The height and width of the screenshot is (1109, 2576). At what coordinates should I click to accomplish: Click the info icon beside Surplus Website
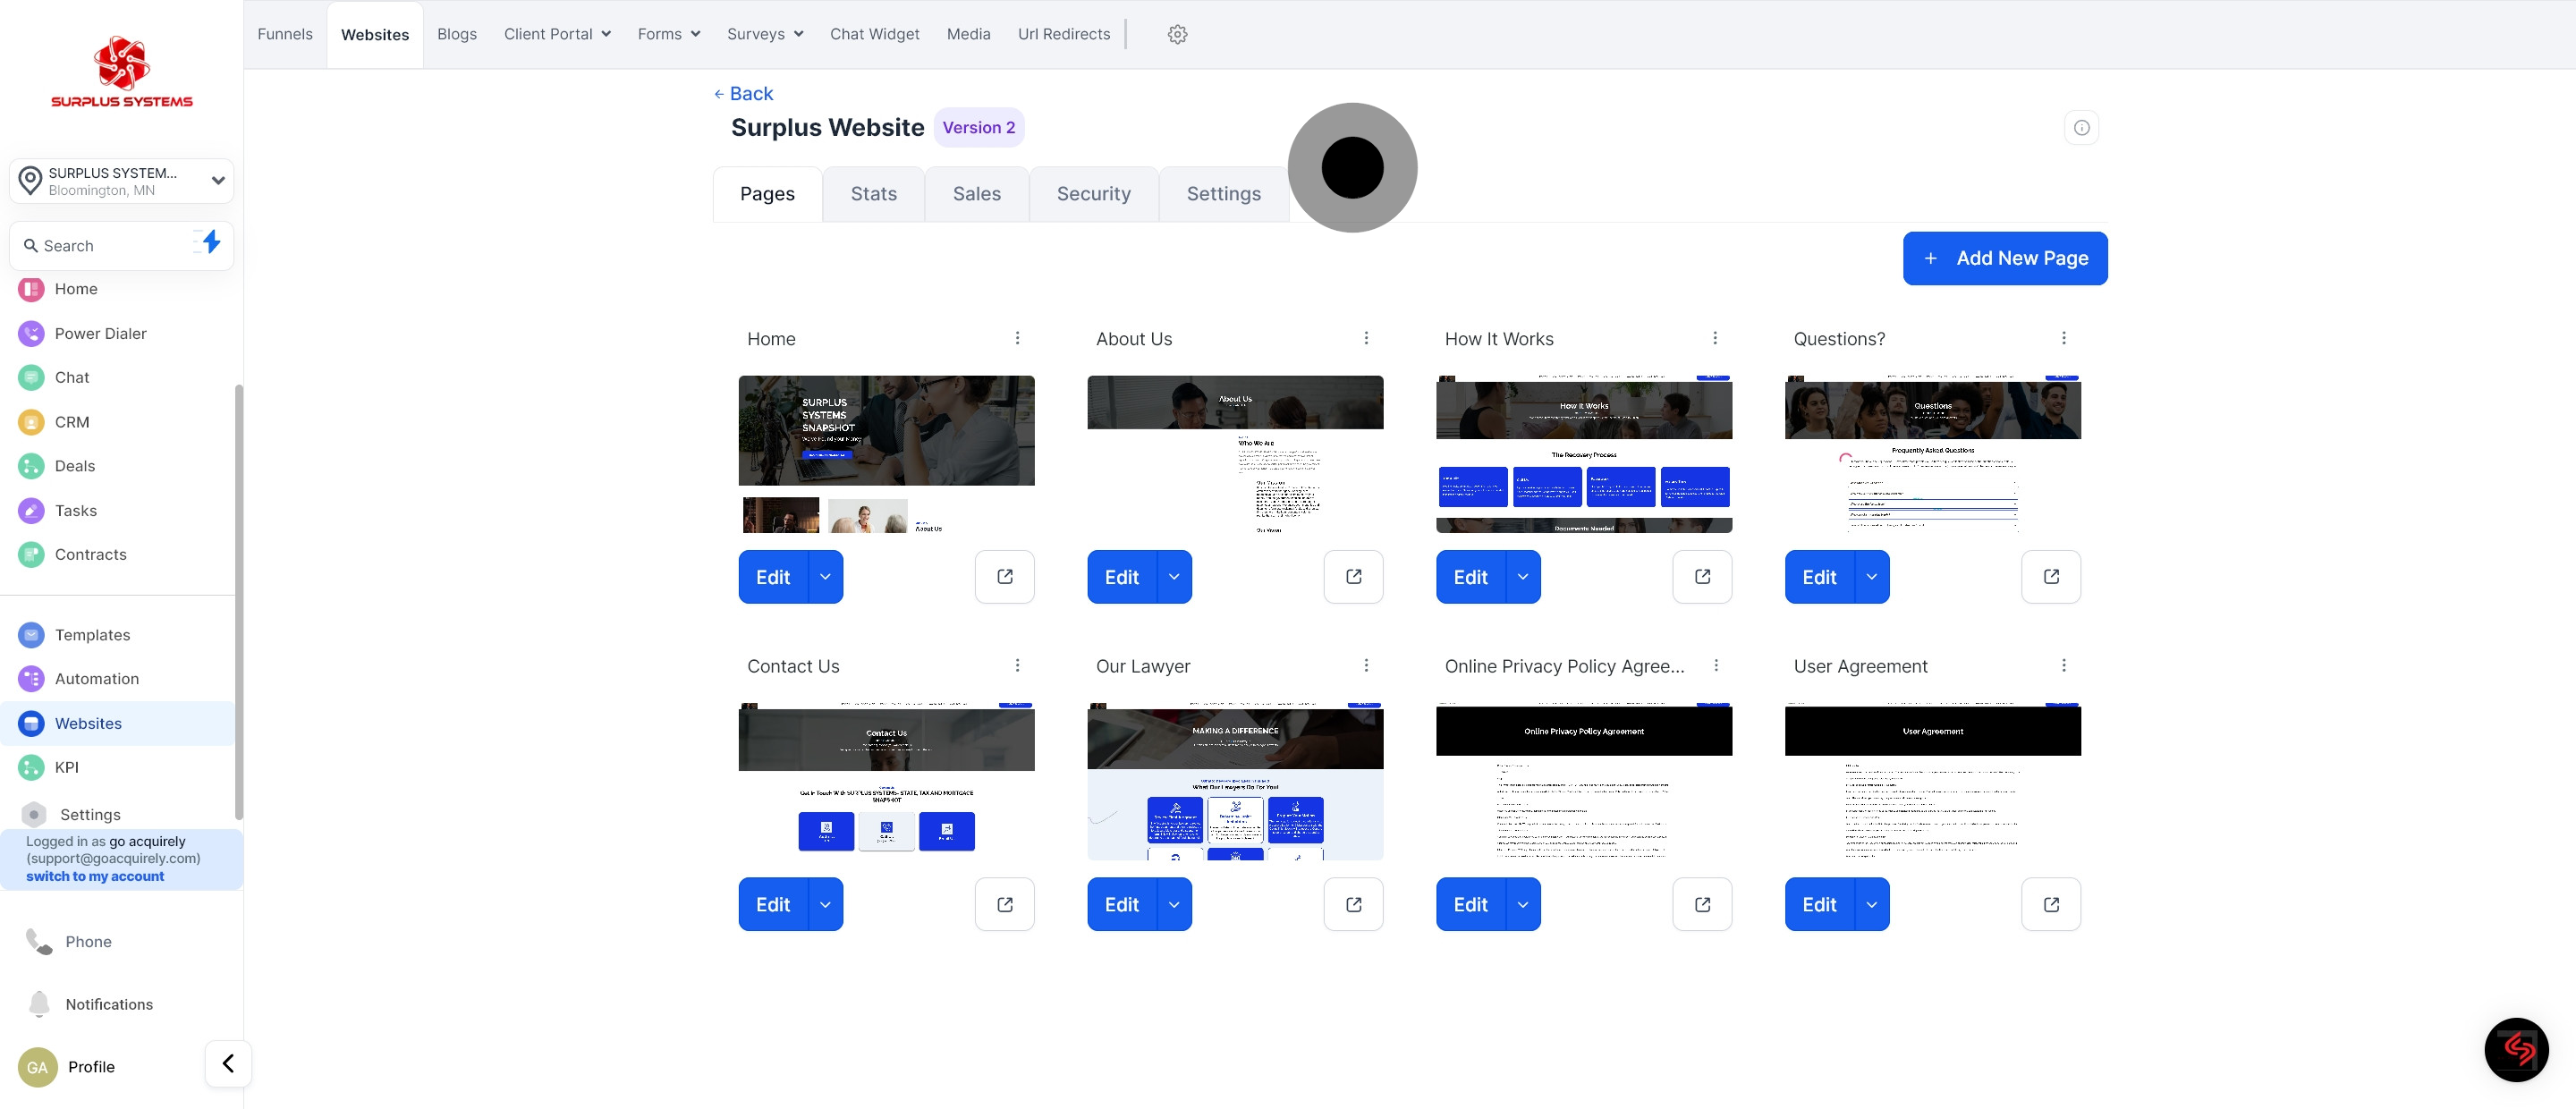coord(2081,128)
